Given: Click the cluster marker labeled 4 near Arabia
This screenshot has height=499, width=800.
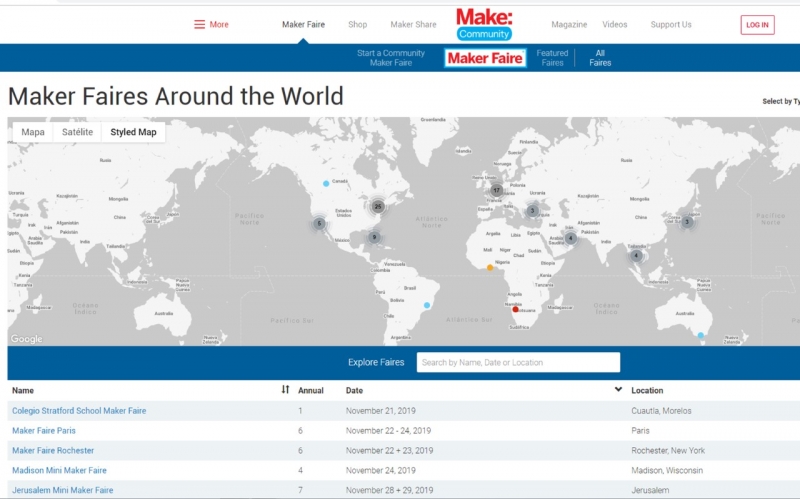Looking at the screenshot, I should [x=570, y=238].
